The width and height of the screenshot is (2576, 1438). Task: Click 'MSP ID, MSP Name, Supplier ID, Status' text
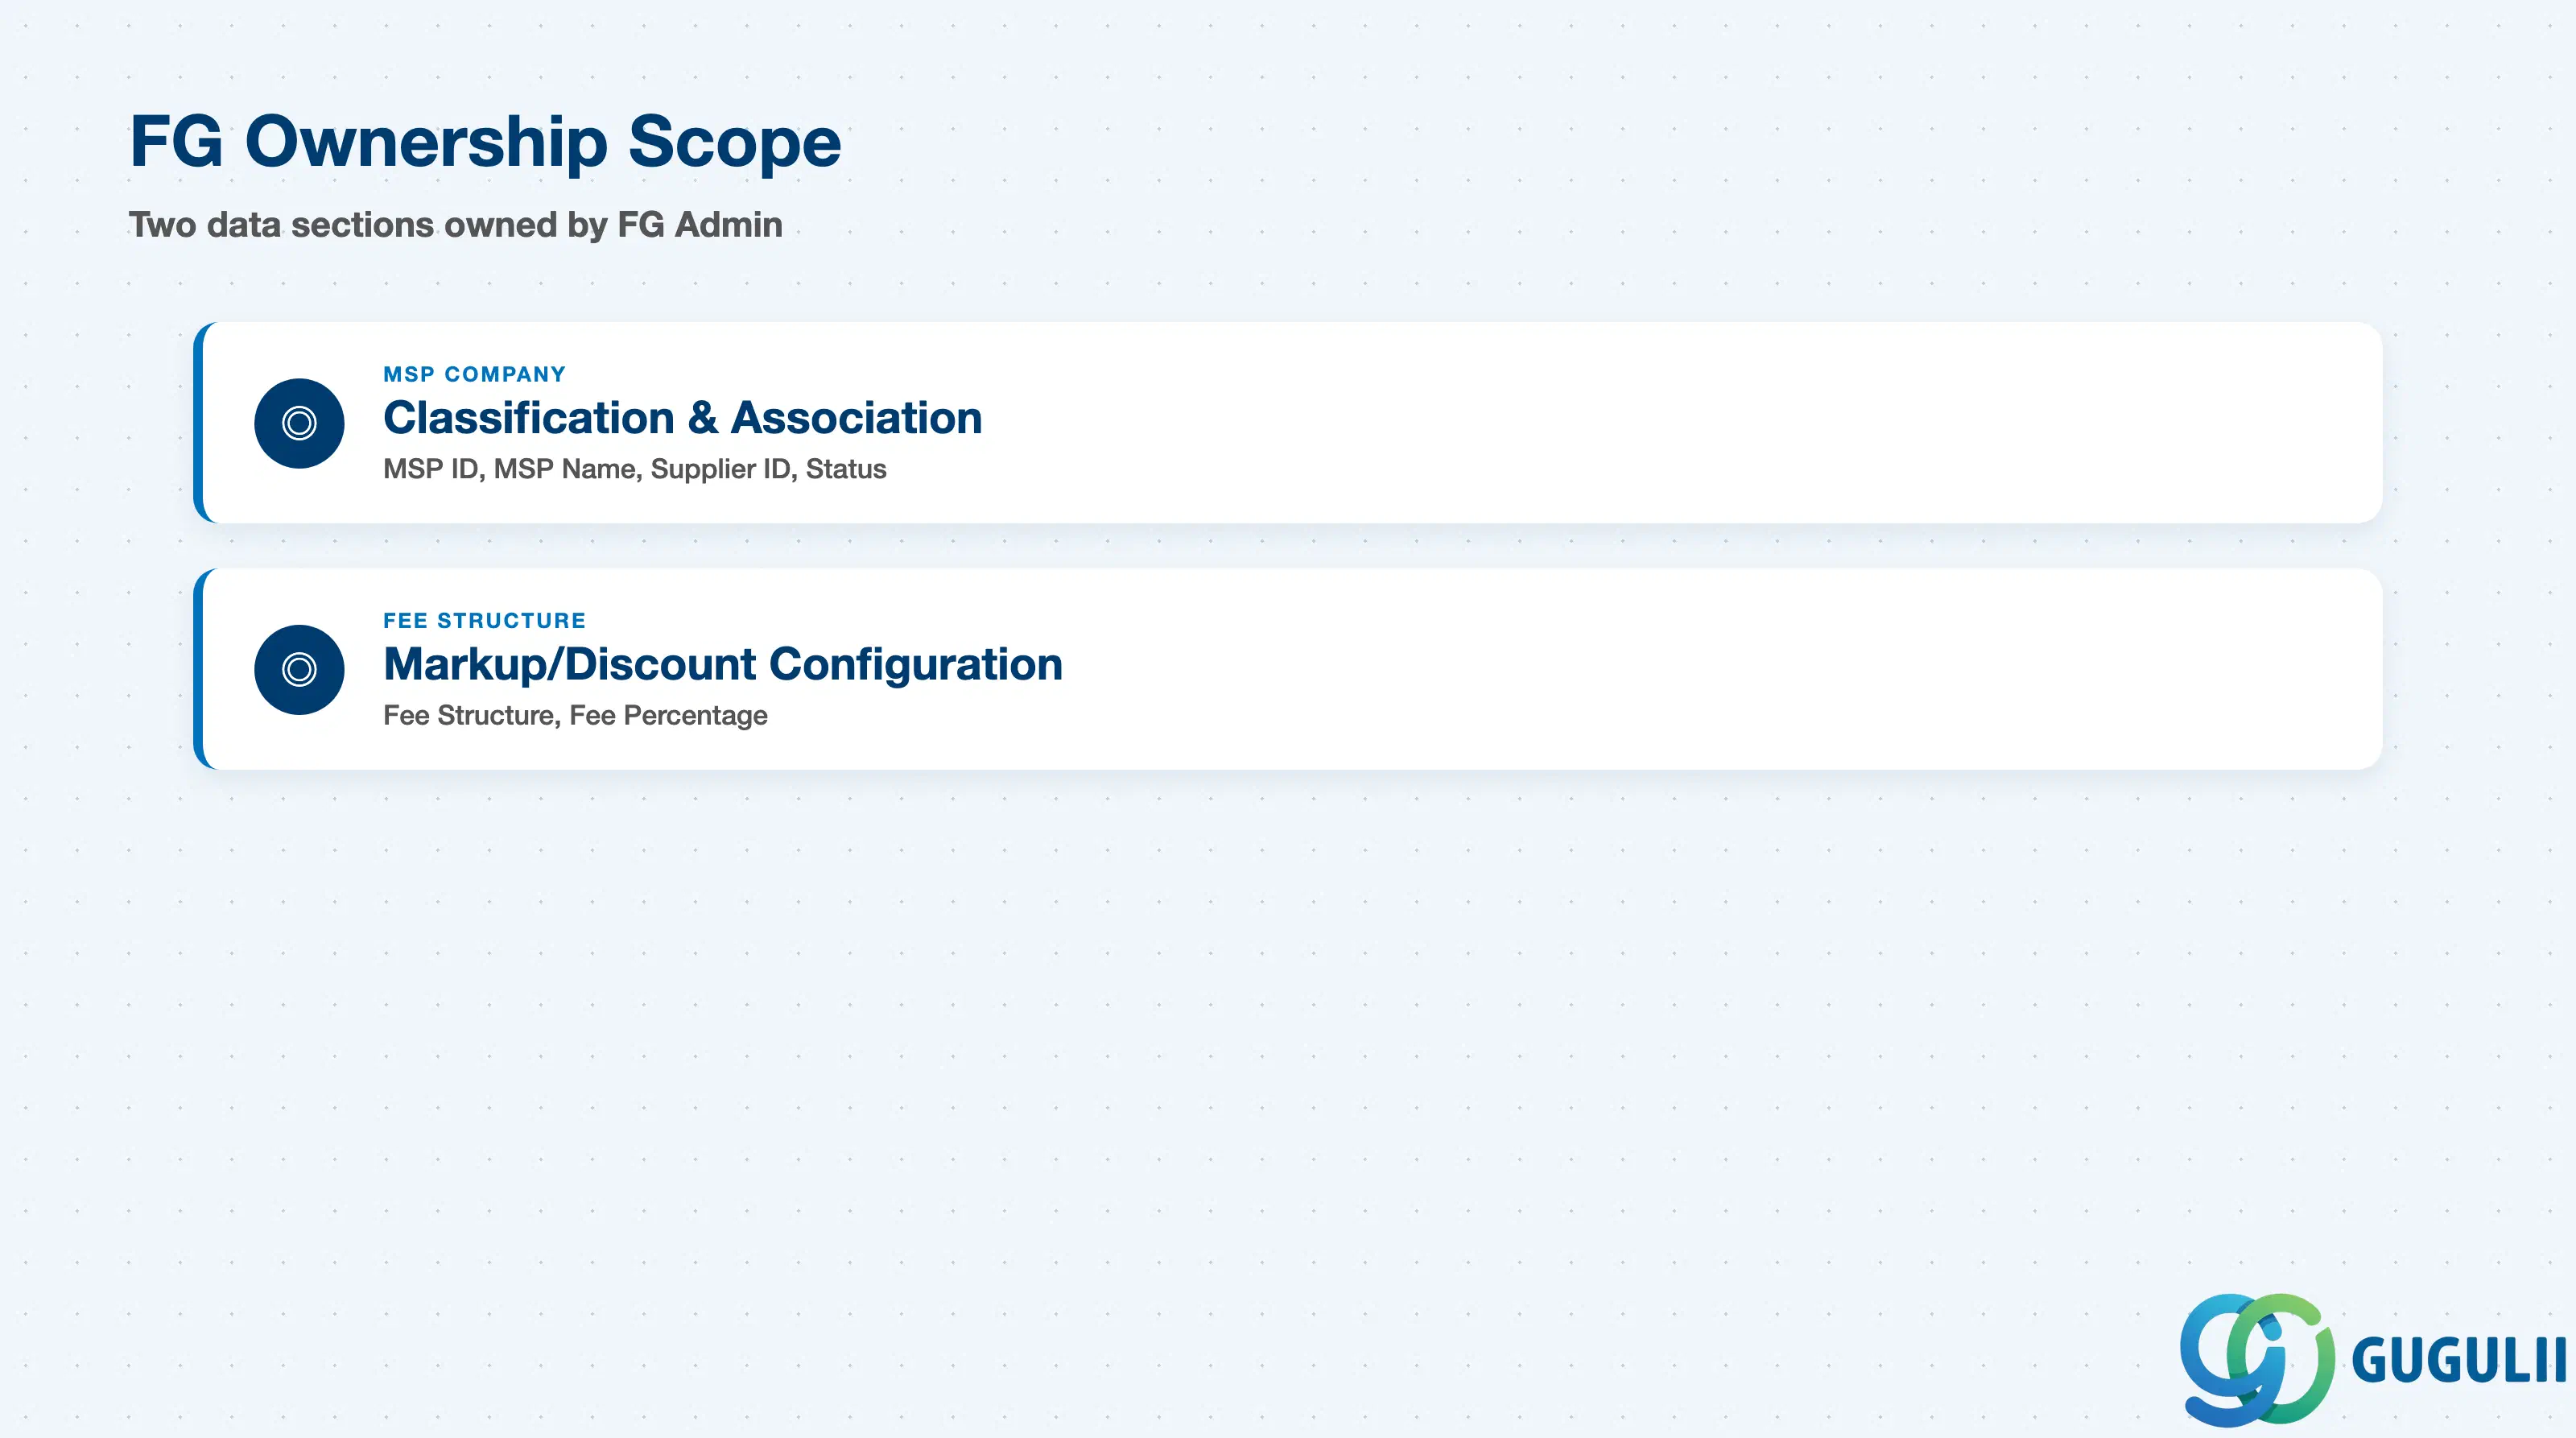(634, 469)
